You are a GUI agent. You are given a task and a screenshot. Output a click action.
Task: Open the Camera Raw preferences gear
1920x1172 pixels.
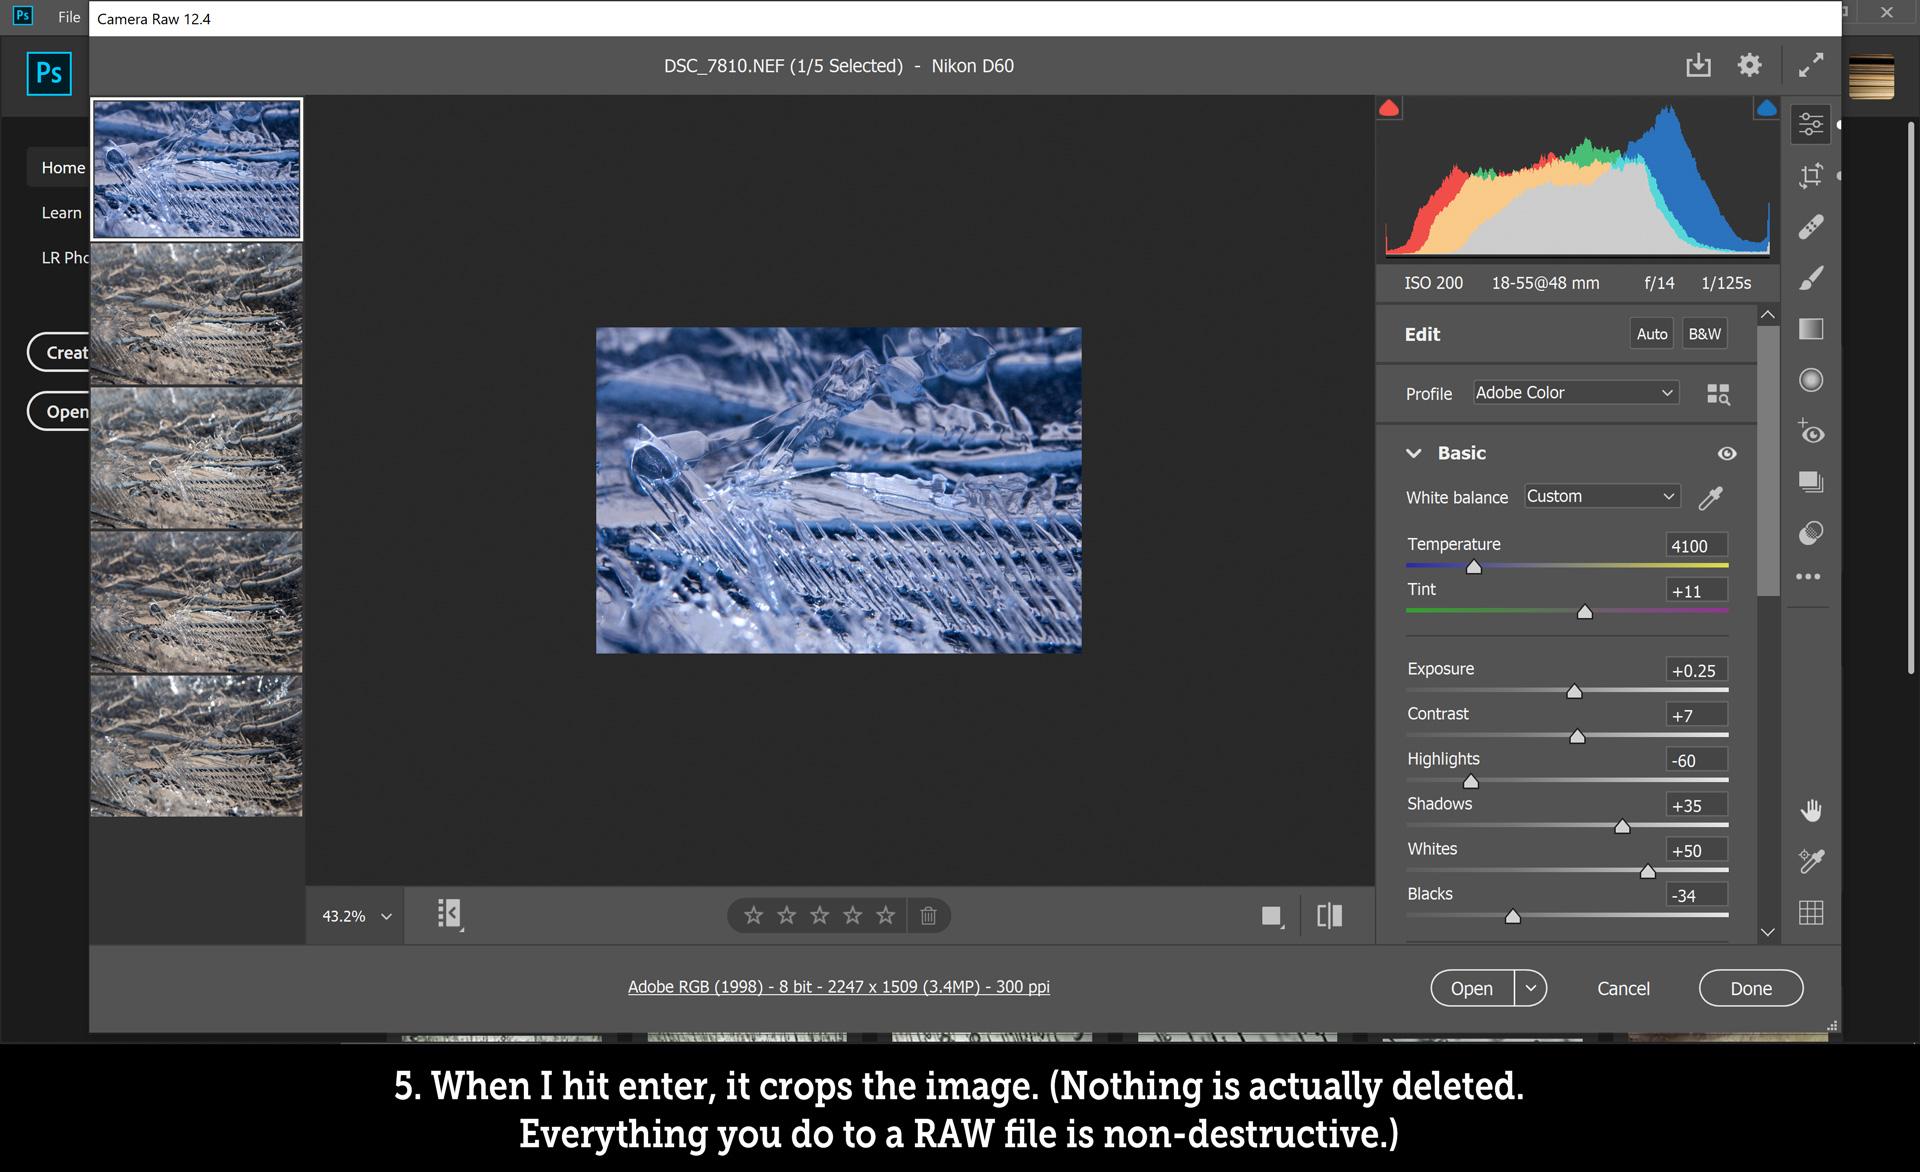click(1749, 64)
